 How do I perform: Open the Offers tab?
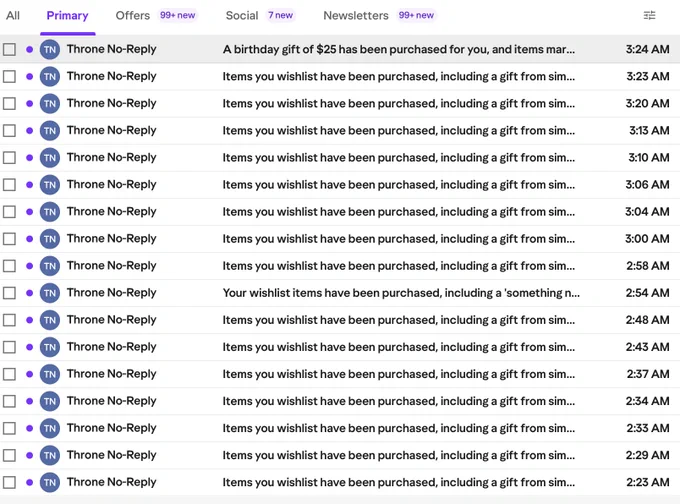click(132, 16)
